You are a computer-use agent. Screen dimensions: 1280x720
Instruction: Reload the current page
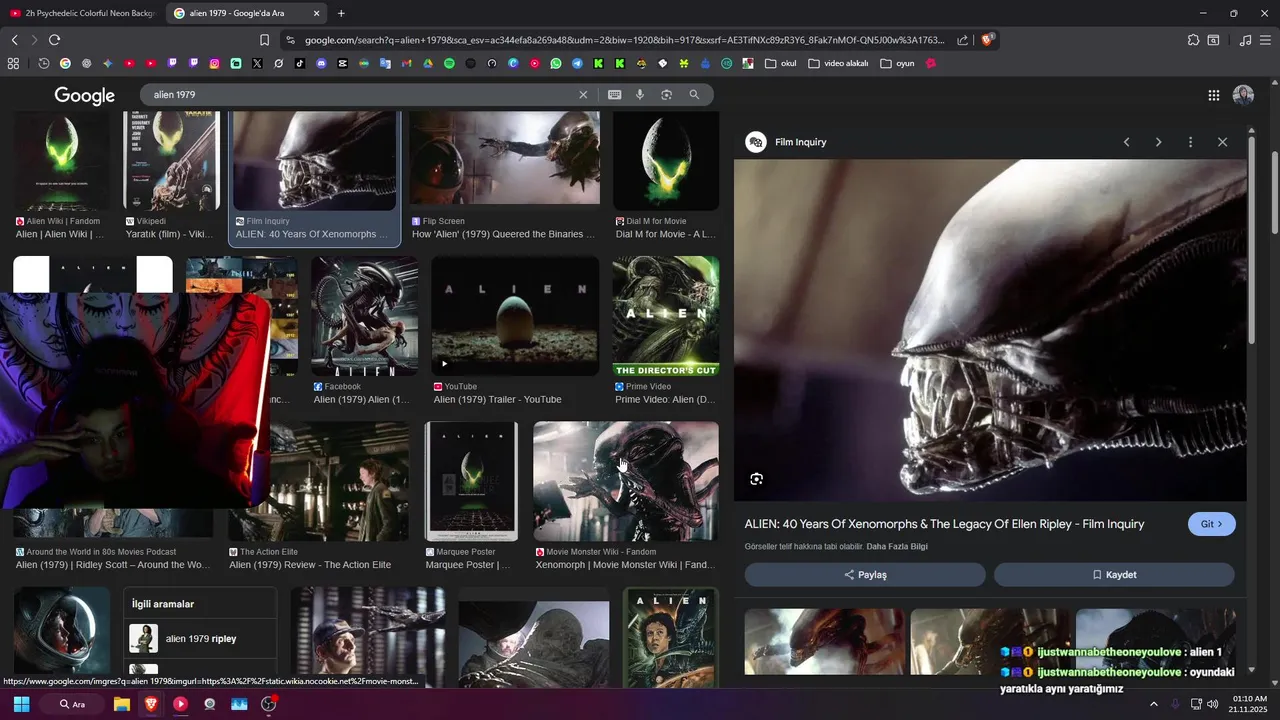[x=54, y=40]
